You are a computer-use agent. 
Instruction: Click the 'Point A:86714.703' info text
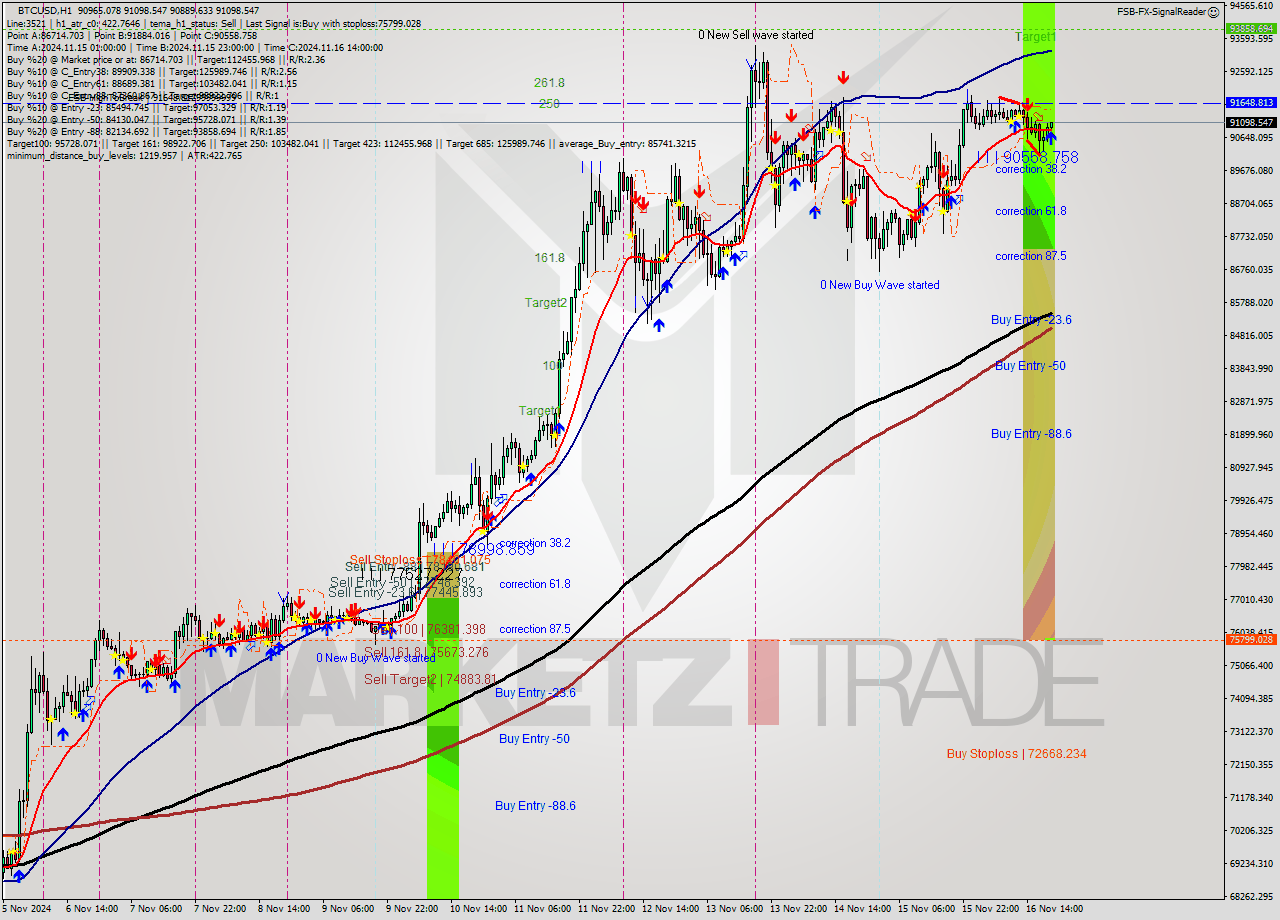tap(46, 34)
